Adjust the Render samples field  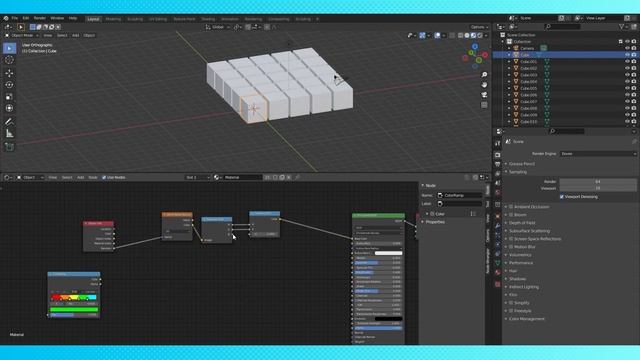(598, 182)
